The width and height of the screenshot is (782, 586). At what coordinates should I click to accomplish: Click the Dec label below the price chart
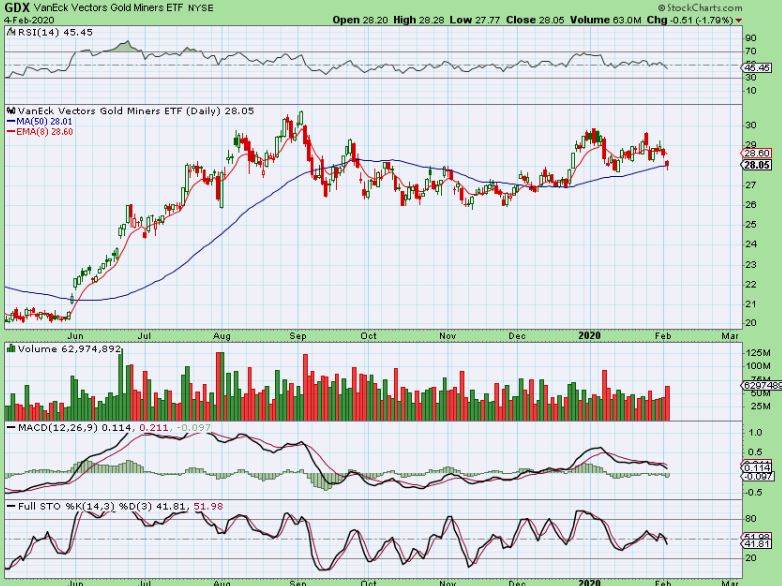(x=517, y=336)
